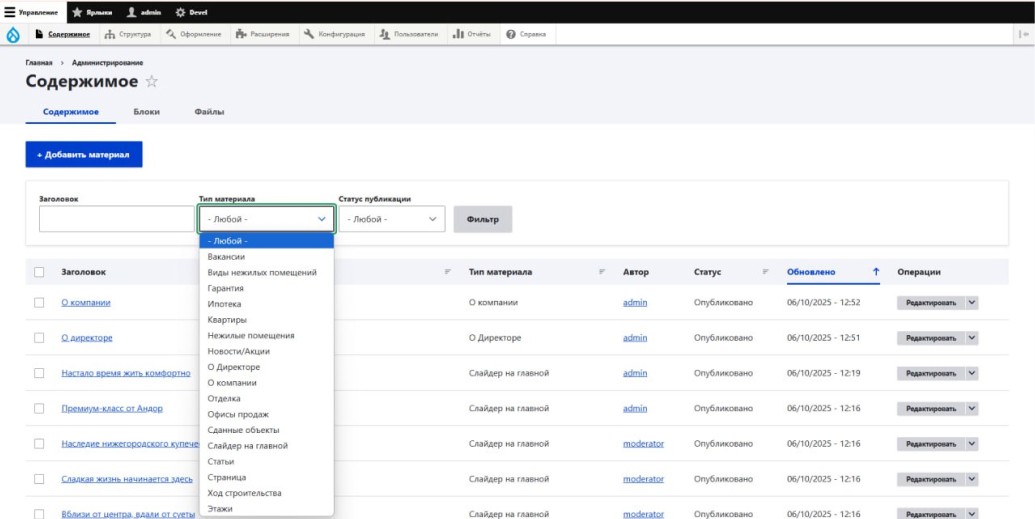Open the admin user menu
This screenshot has width=1035, height=519.
(x=144, y=12)
